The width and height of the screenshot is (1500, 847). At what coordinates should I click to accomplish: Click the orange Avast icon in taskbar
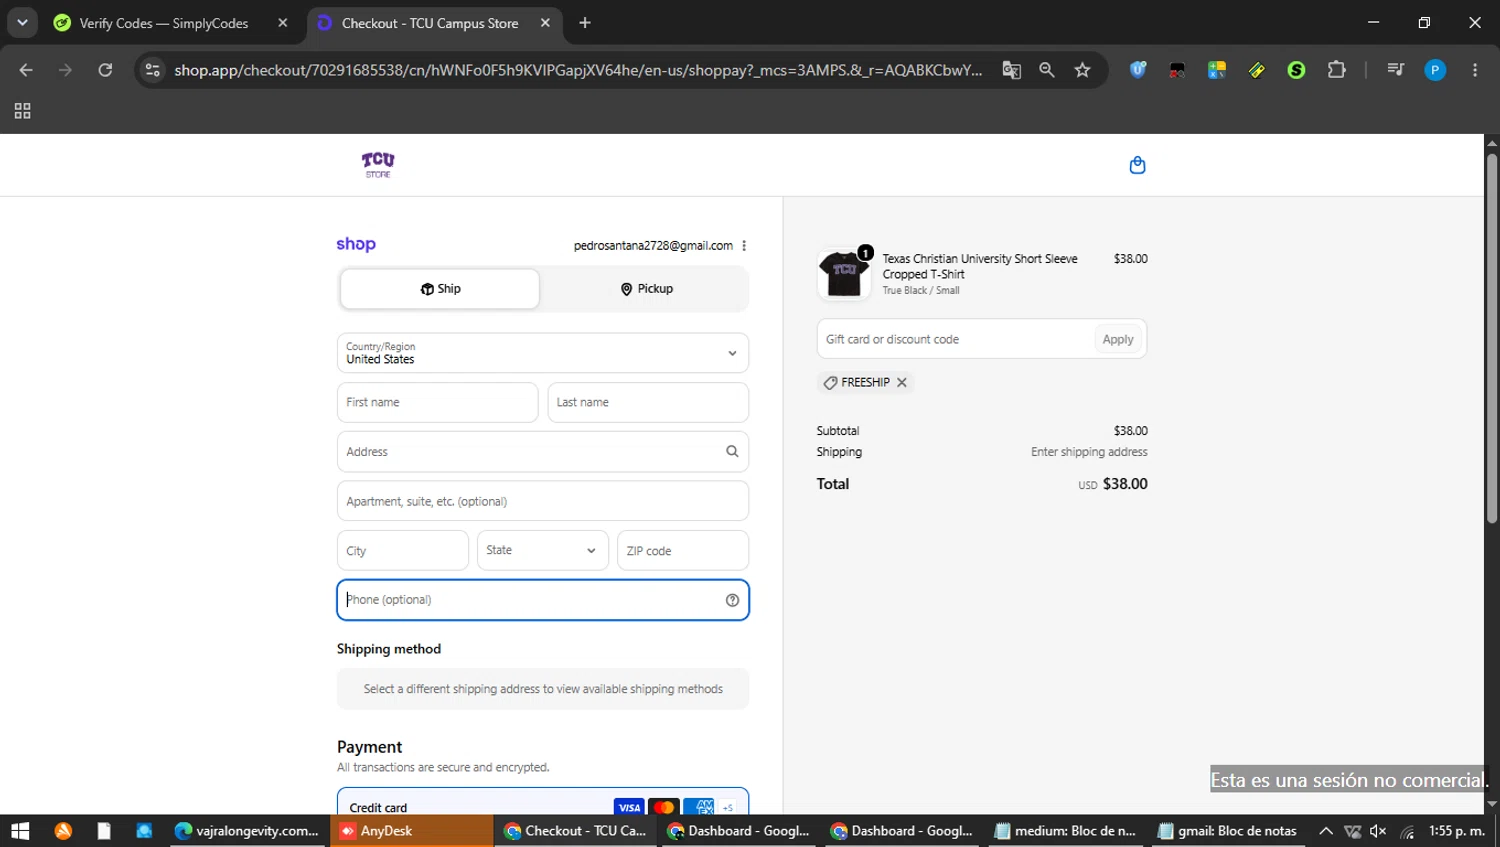[63, 831]
